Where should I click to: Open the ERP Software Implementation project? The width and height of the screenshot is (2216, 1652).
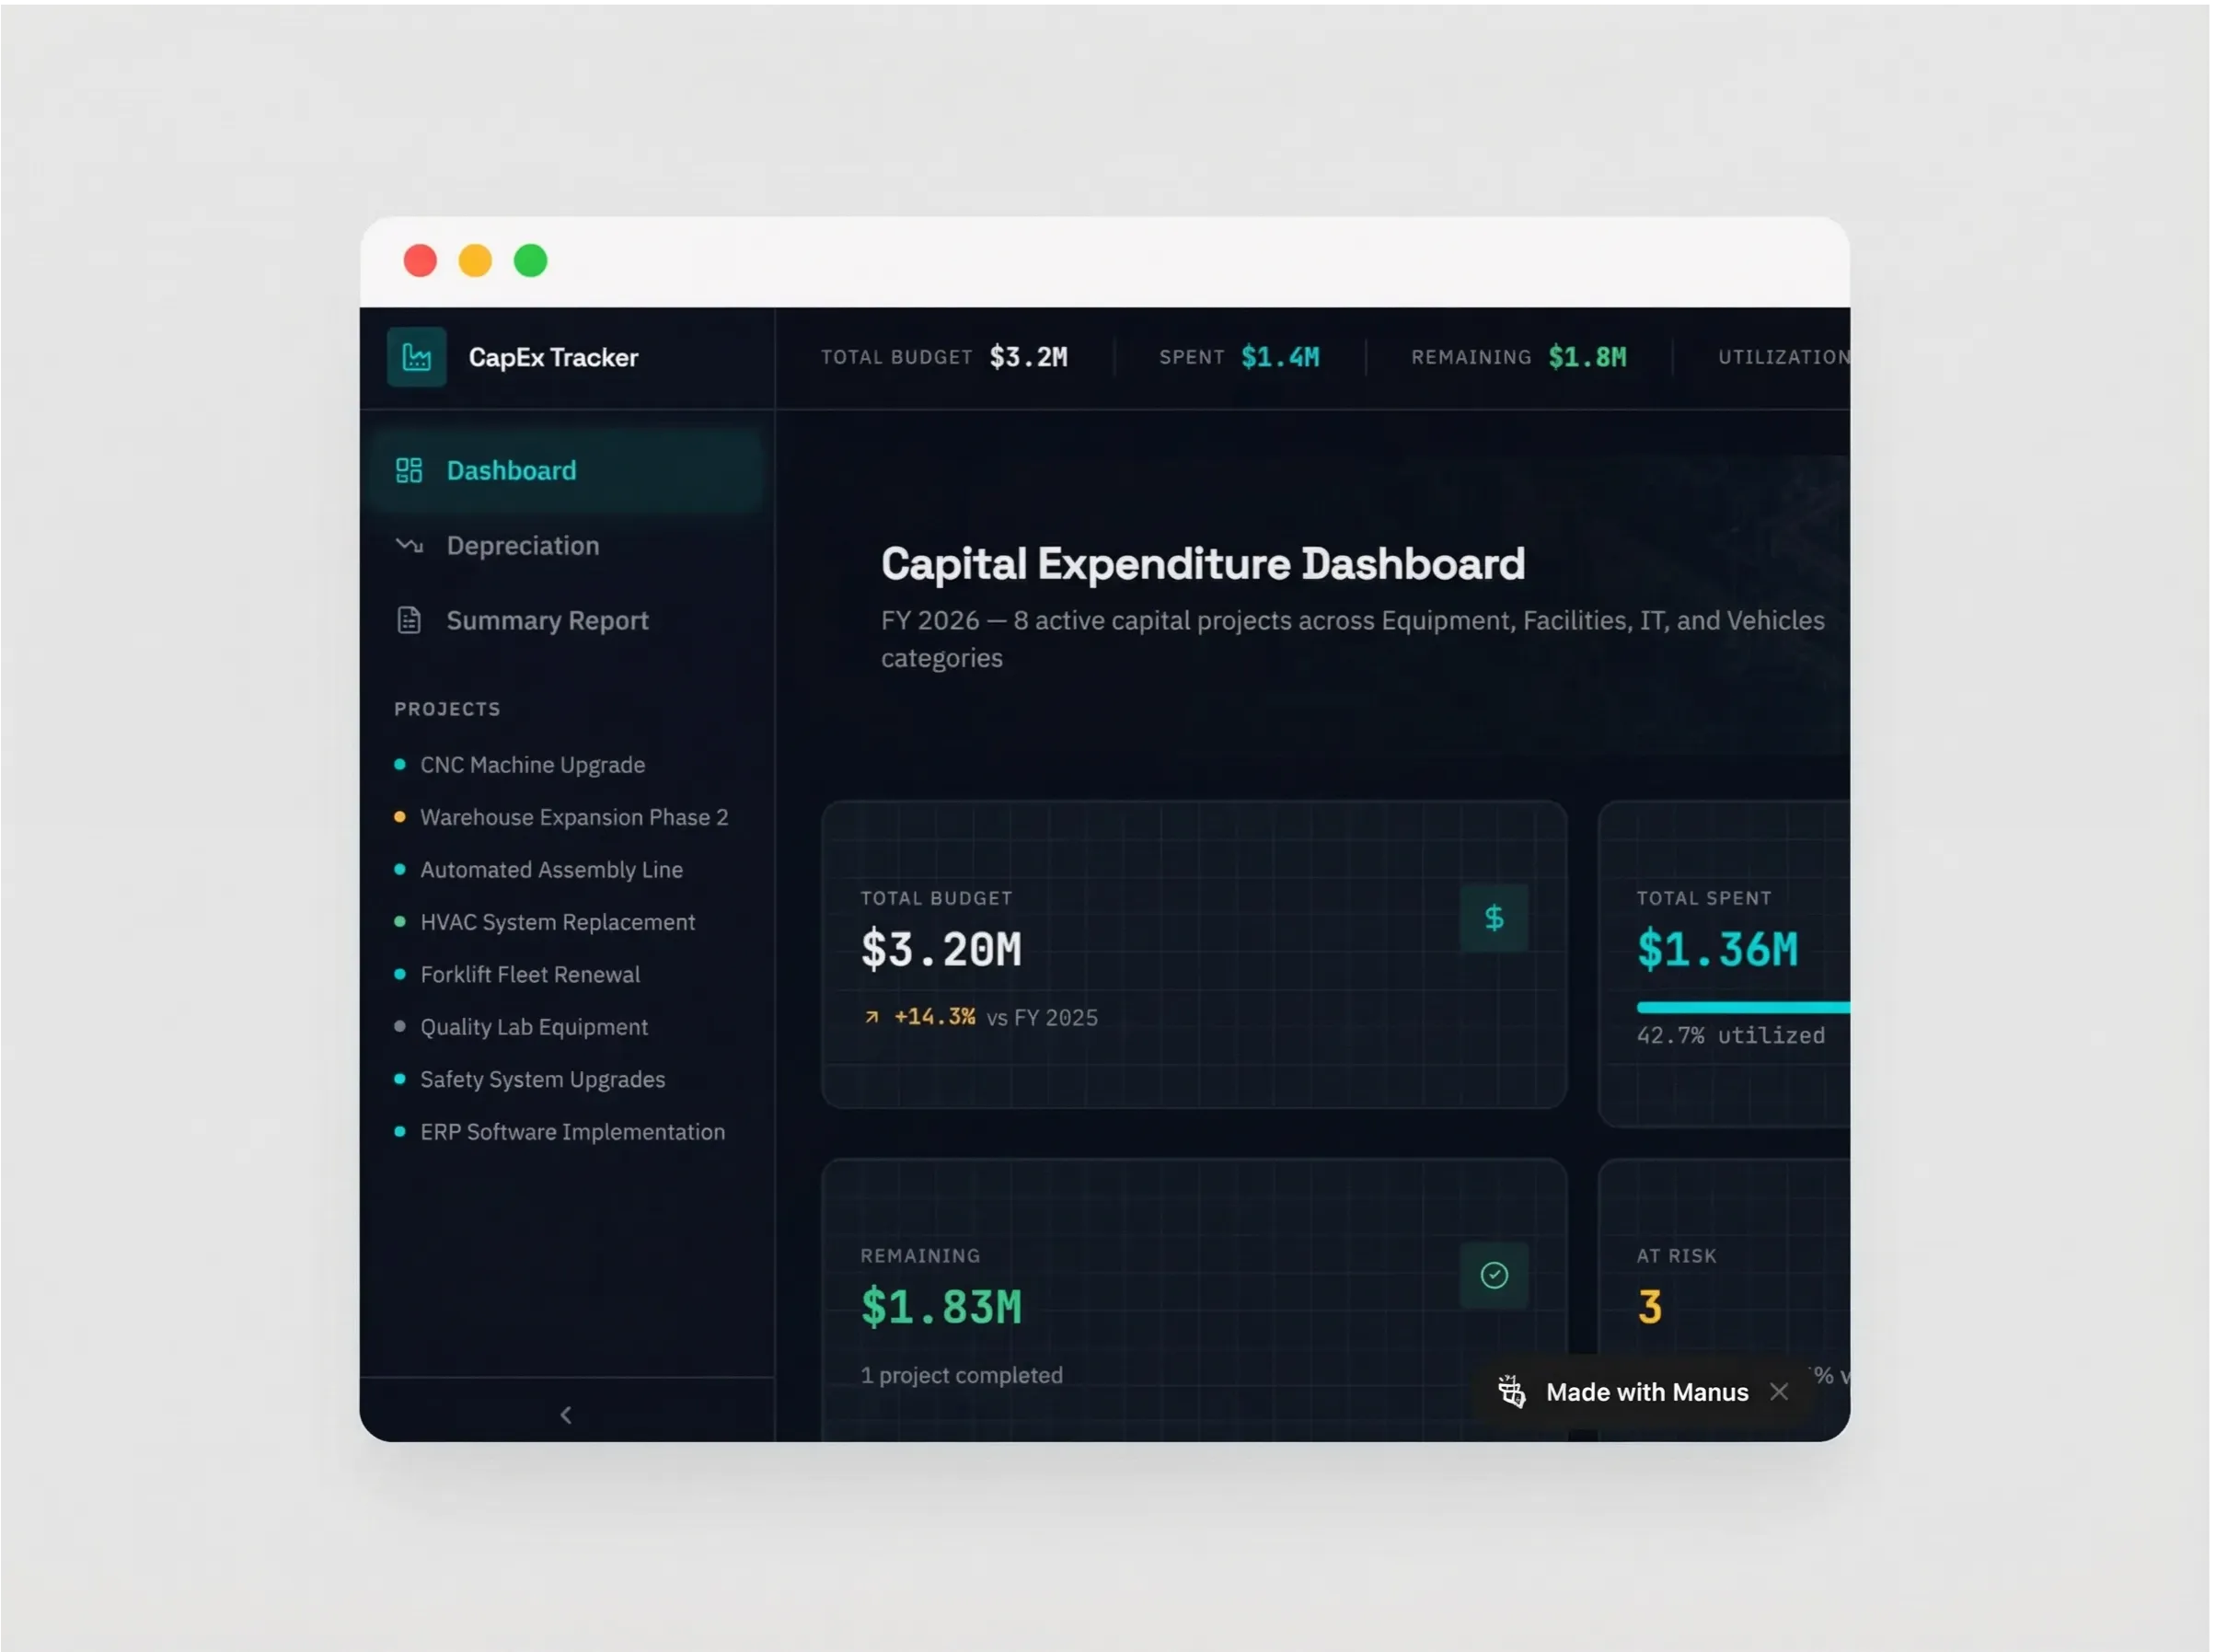(x=572, y=1132)
